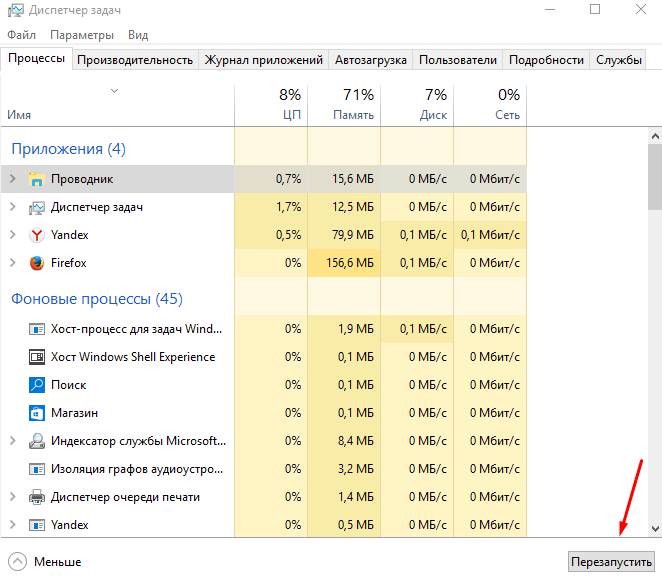Screen dimensions: 662x585
Task: Click the Диспетчер задач process icon
Action: click(37, 207)
